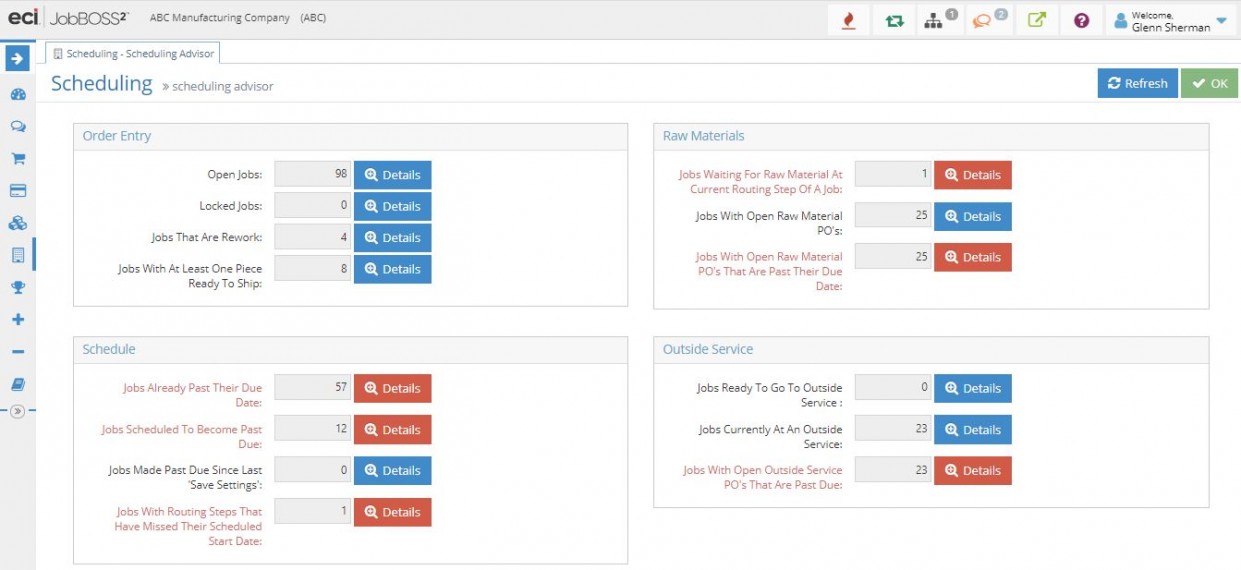
Task: Details for Raw Material PO's Past Their Due Date
Action: 973,257
